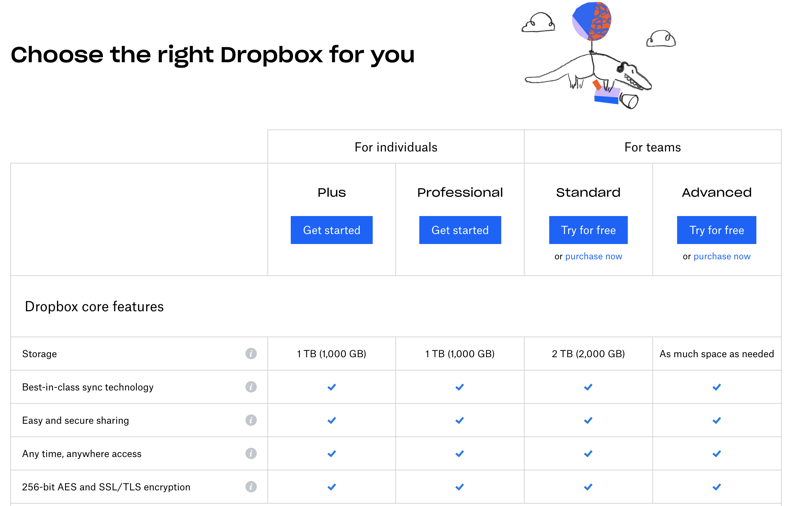This screenshot has width=792, height=506.
Task: Click the info icon next to Storage
Action: pyautogui.click(x=251, y=353)
